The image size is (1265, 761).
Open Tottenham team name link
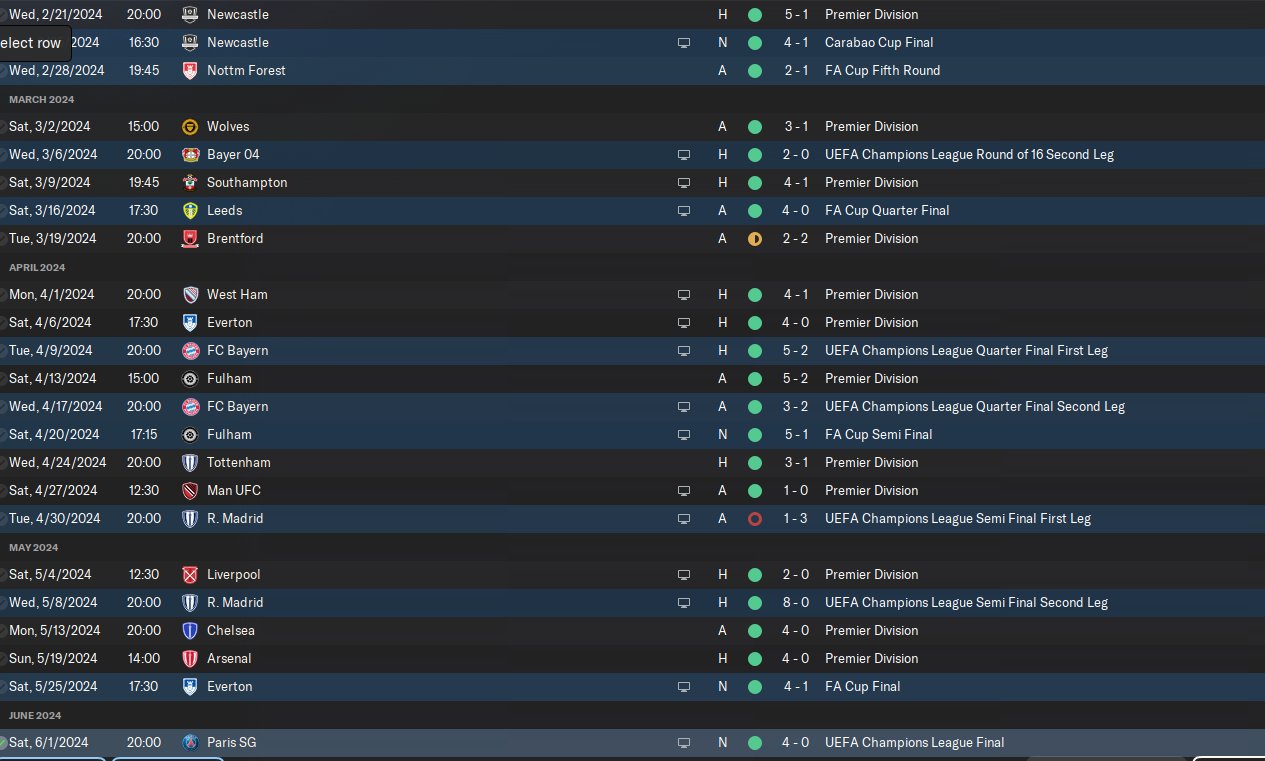pos(239,463)
